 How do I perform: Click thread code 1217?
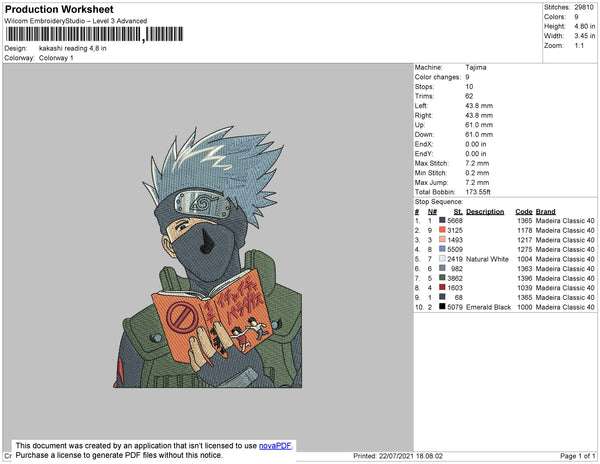525,240
